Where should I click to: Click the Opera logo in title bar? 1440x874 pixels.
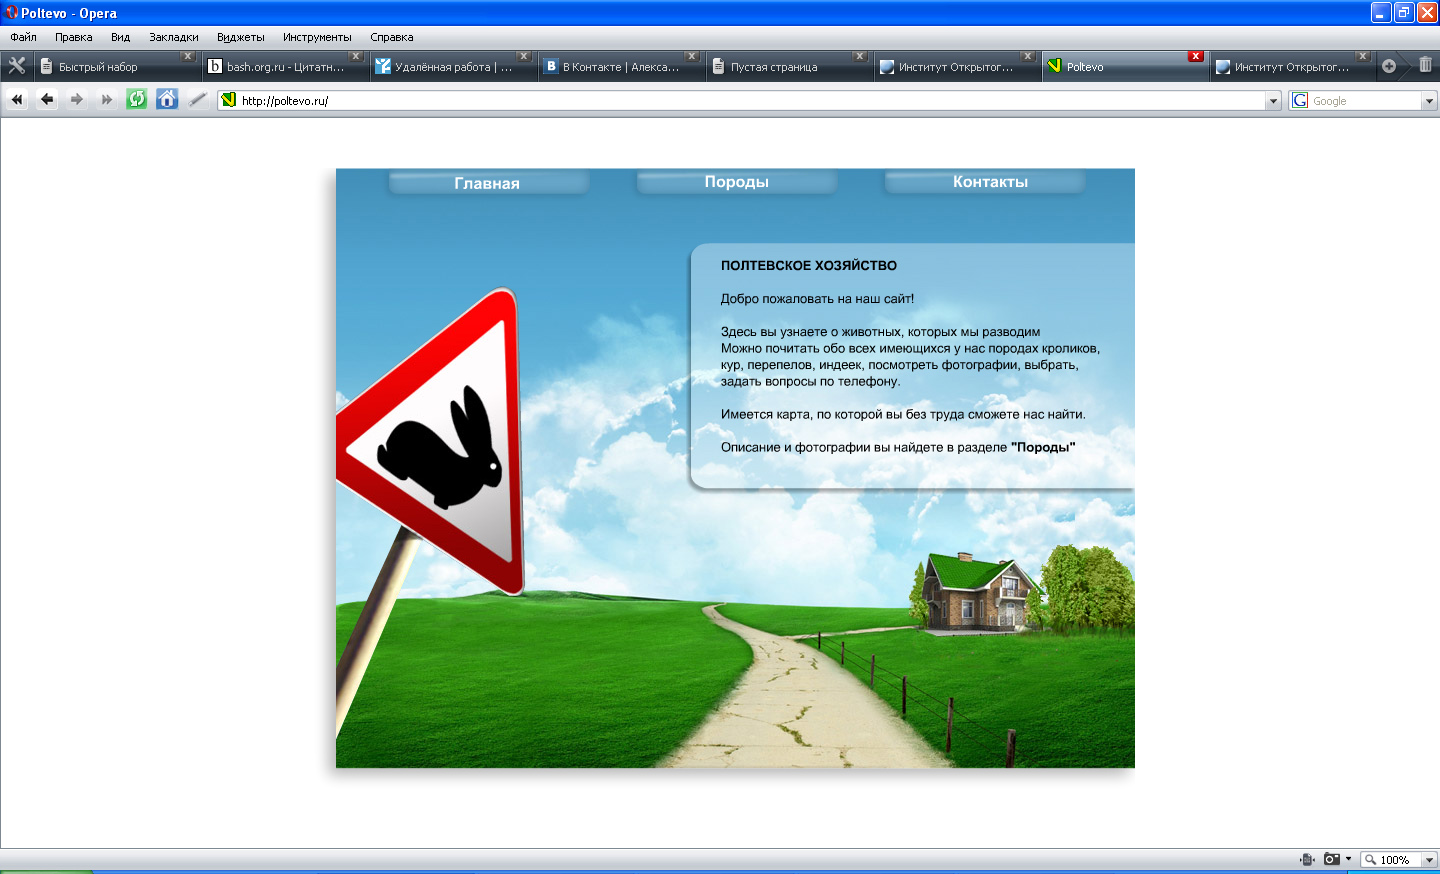tap(11, 13)
